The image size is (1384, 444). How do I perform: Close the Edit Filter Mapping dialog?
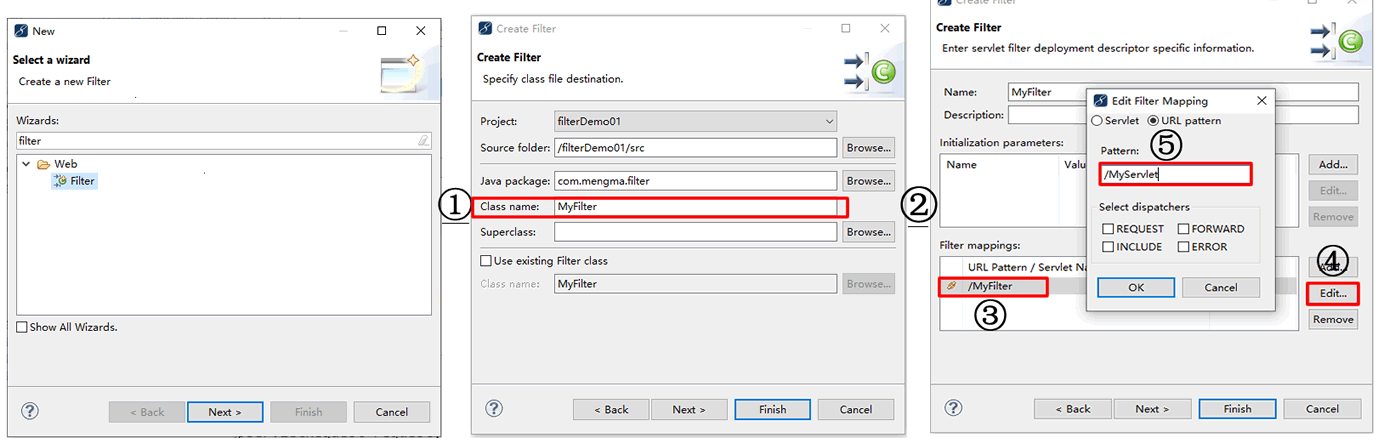pyautogui.click(x=1262, y=101)
